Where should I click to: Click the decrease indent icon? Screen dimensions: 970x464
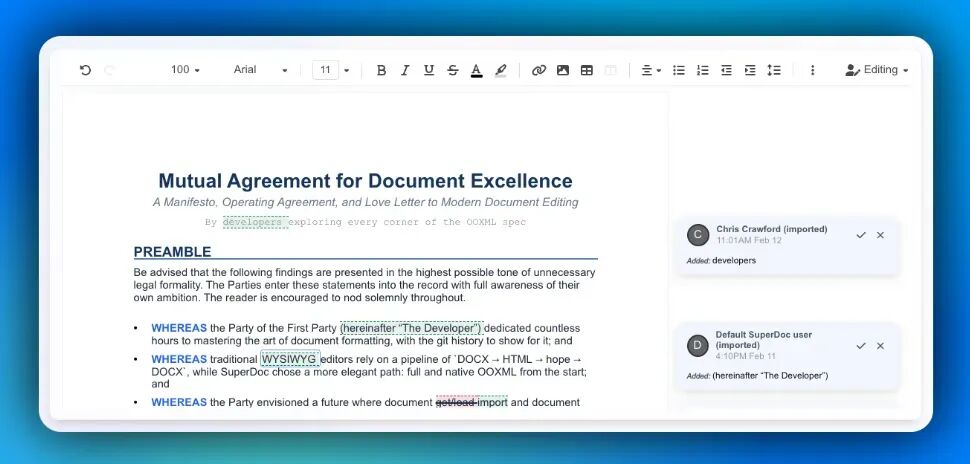726,70
